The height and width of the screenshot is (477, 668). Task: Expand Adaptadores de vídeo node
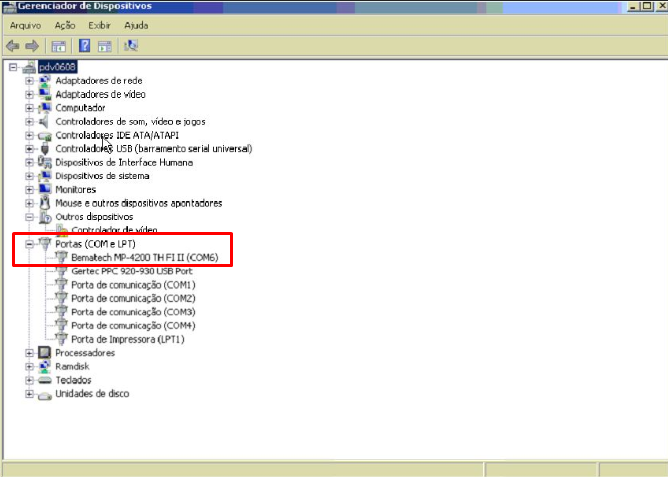(x=29, y=94)
